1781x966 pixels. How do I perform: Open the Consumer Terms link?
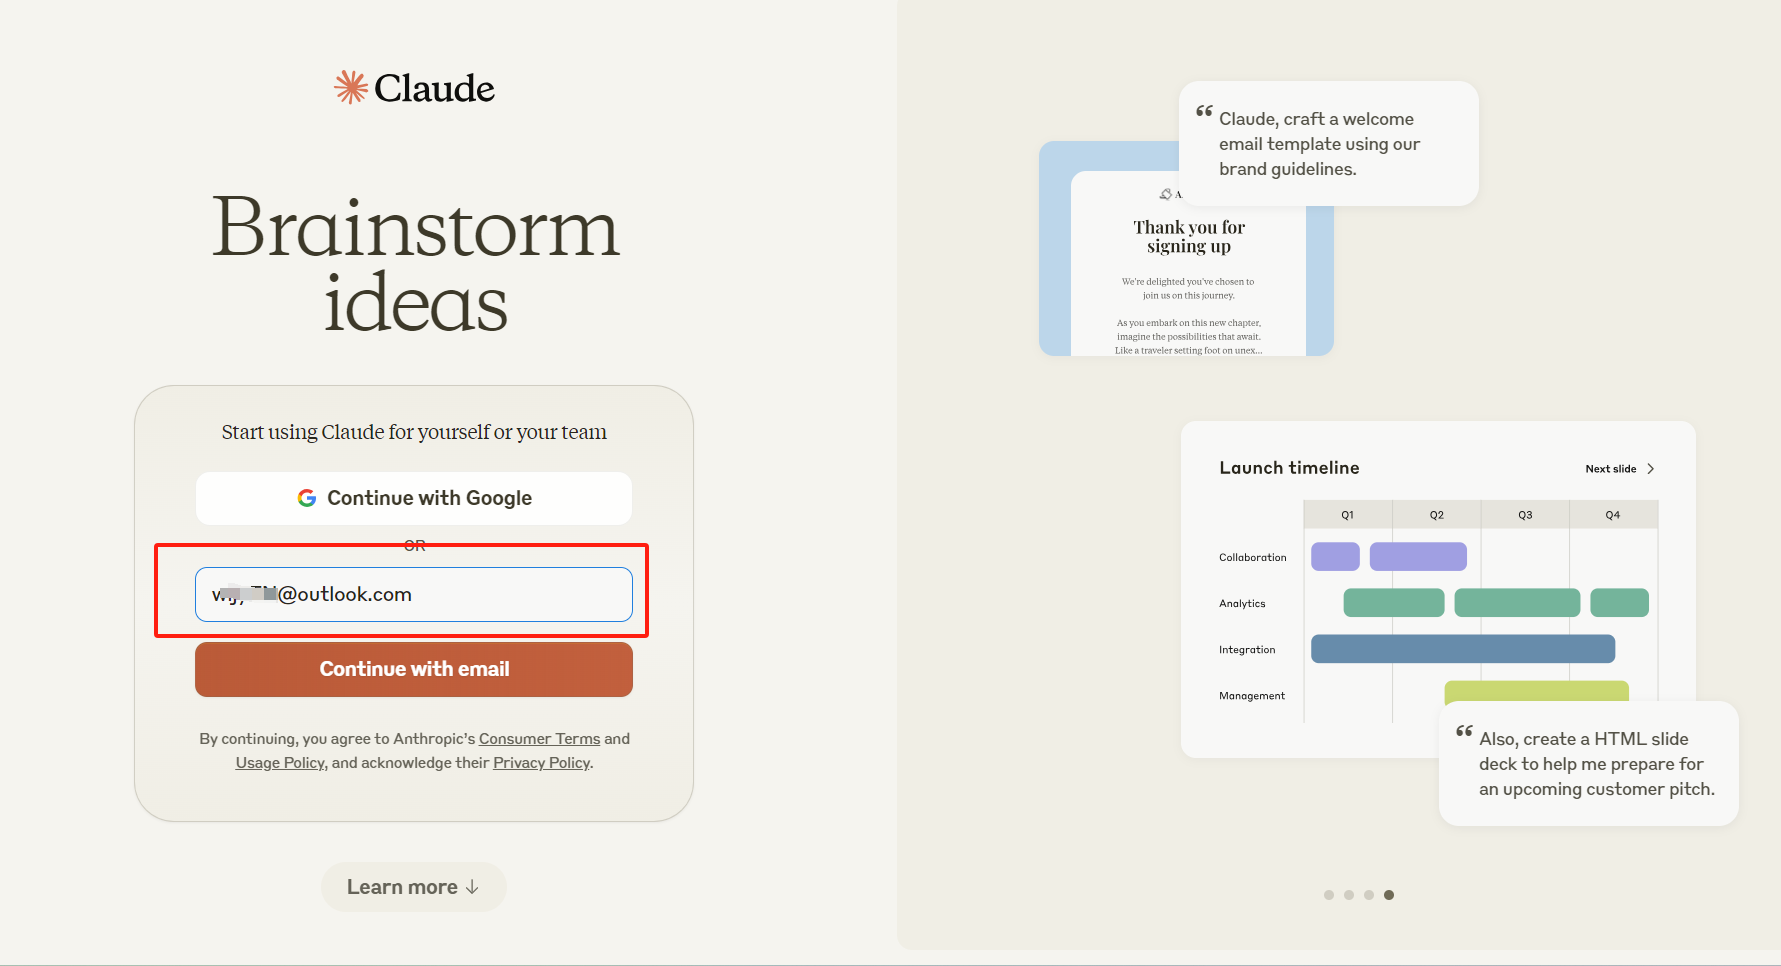pyautogui.click(x=539, y=739)
